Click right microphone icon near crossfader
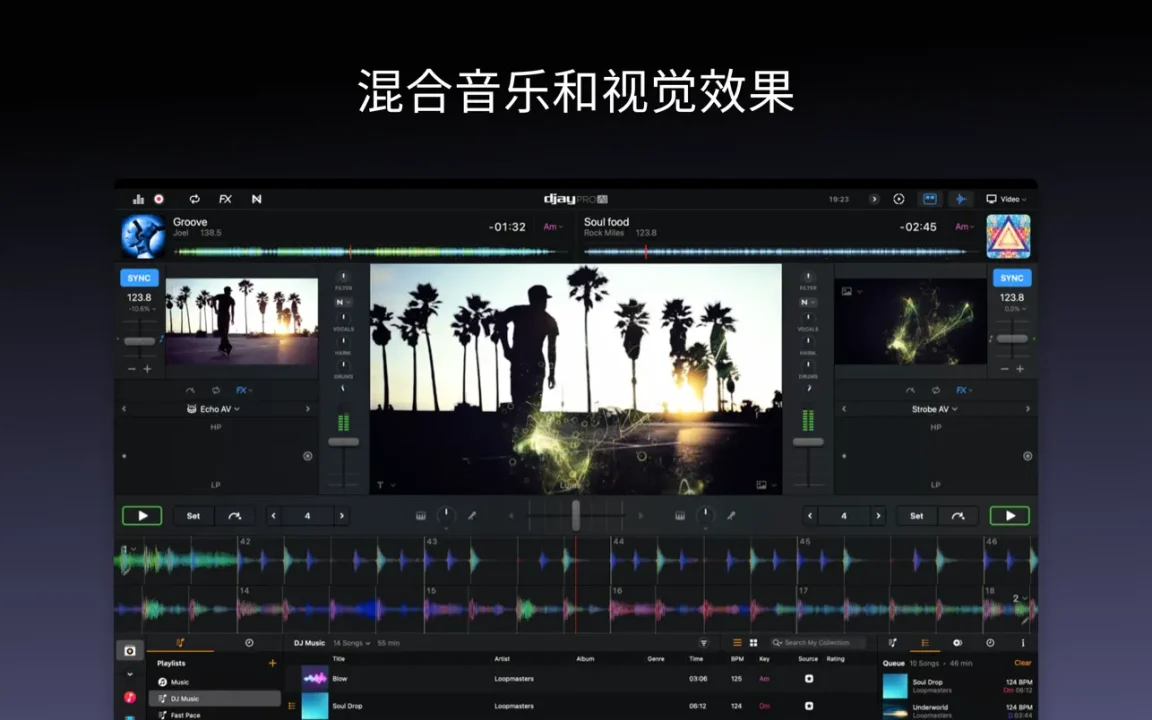The height and width of the screenshot is (720, 1152). [731, 516]
